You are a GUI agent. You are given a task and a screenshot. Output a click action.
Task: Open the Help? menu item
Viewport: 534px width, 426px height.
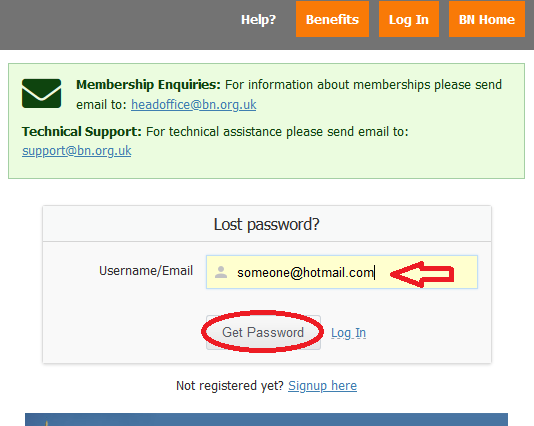coord(258,19)
